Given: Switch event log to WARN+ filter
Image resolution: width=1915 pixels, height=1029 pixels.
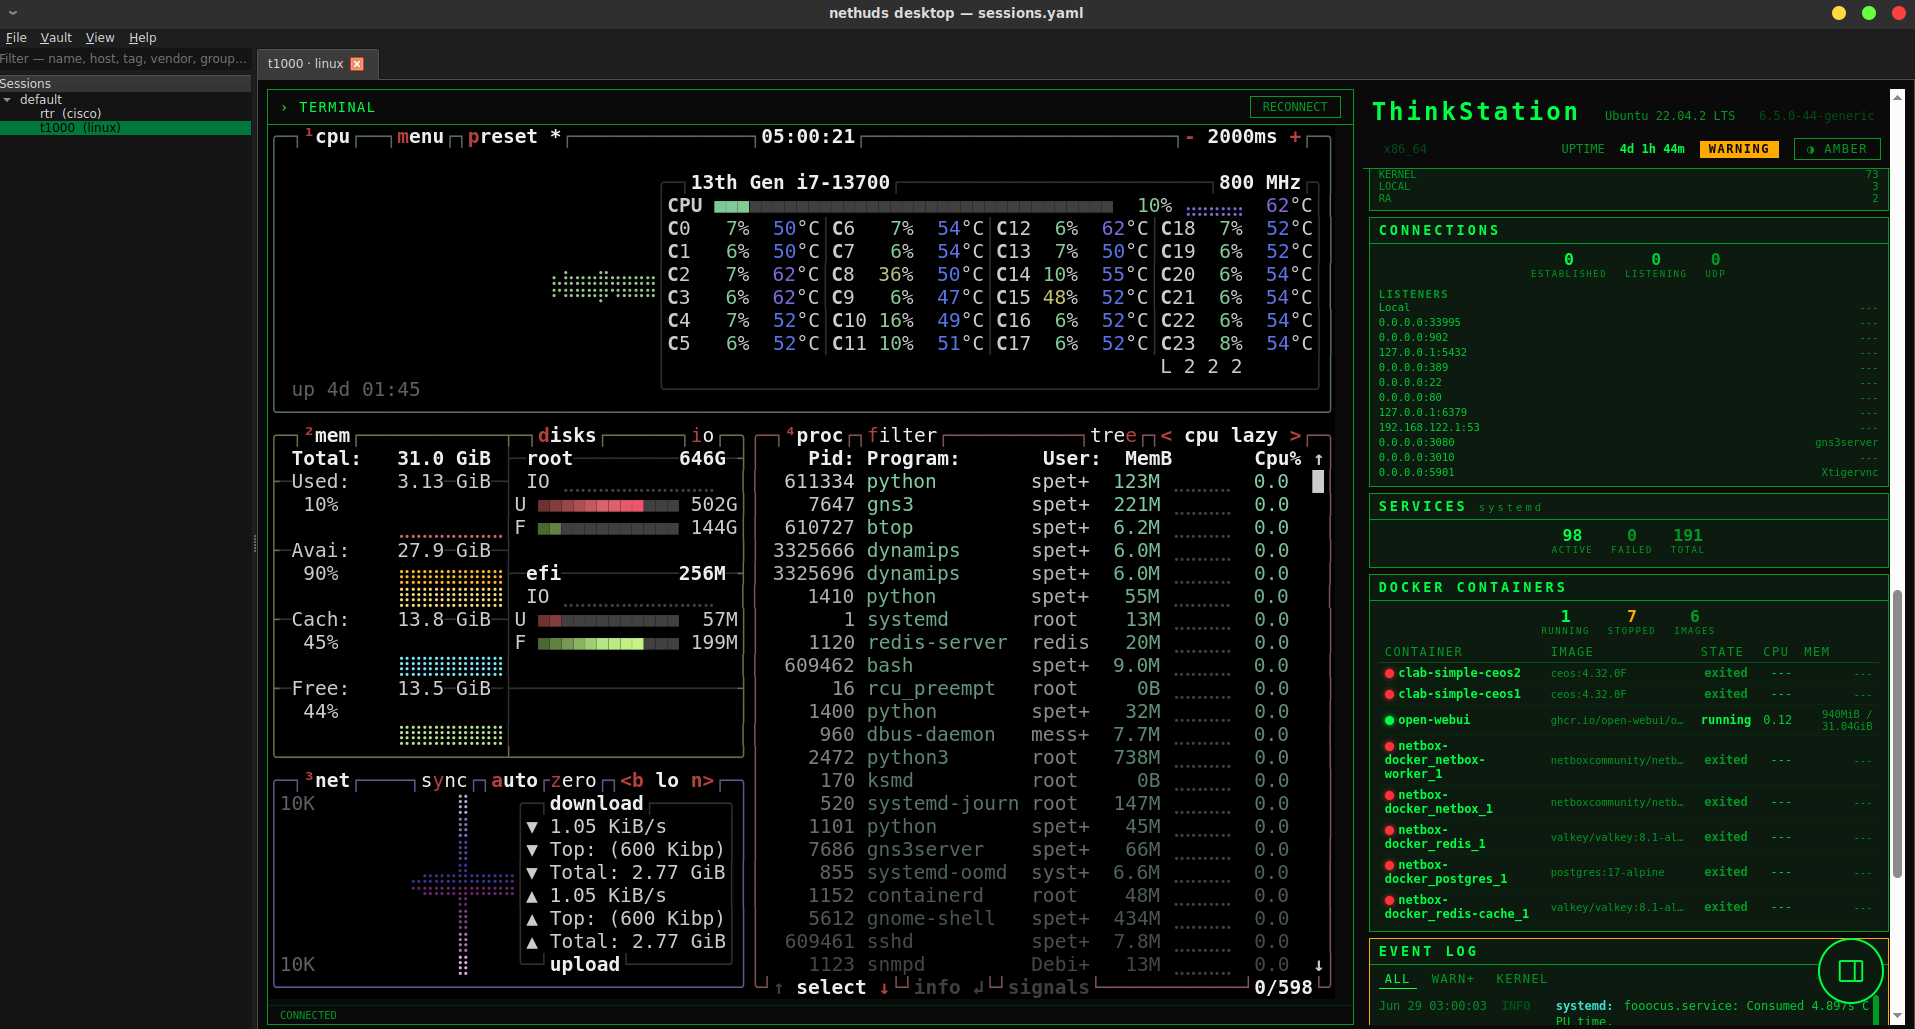Looking at the screenshot, I should click(x=1452, y=979).
